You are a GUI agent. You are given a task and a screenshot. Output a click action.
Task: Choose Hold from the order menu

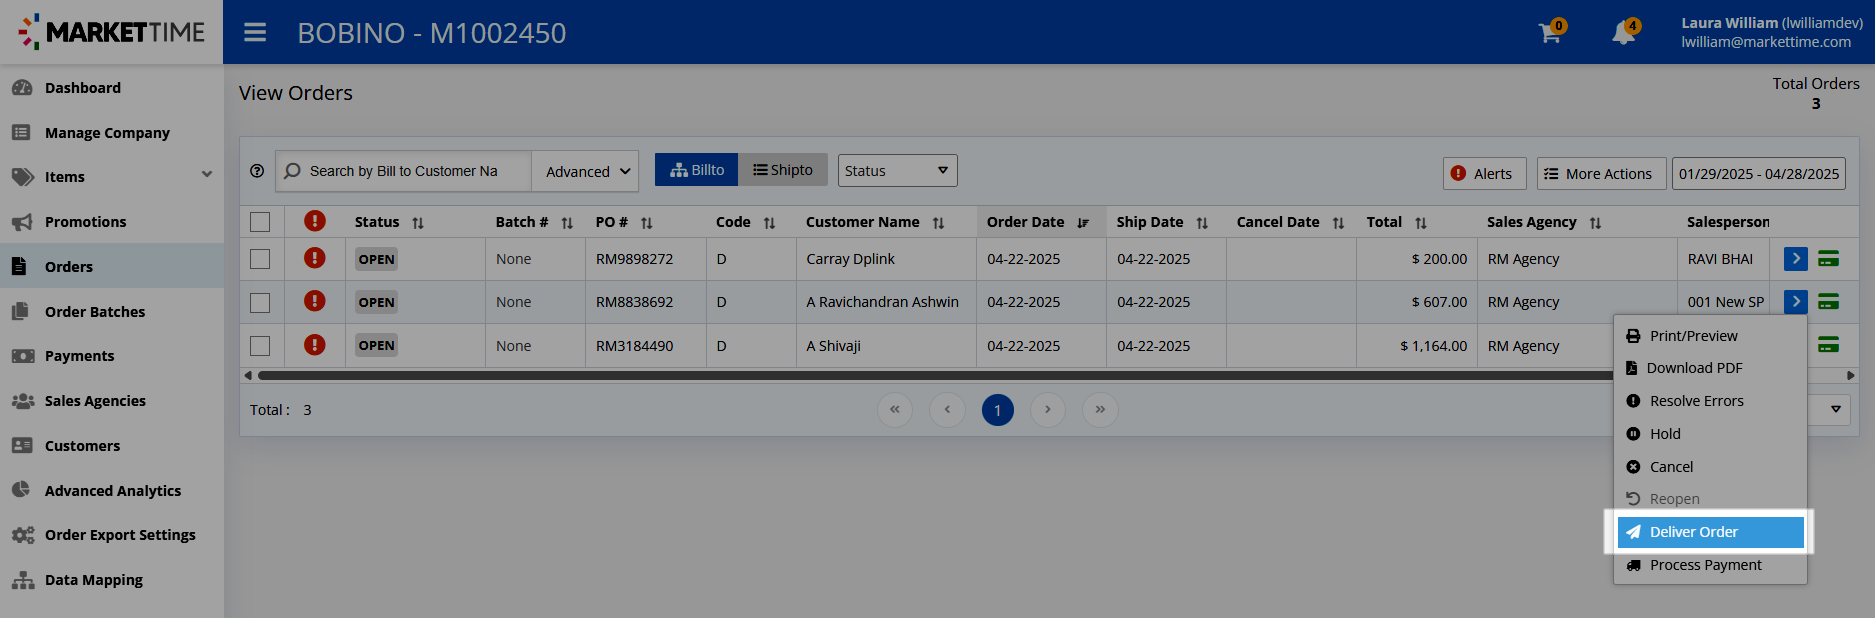pos(1710,434)
